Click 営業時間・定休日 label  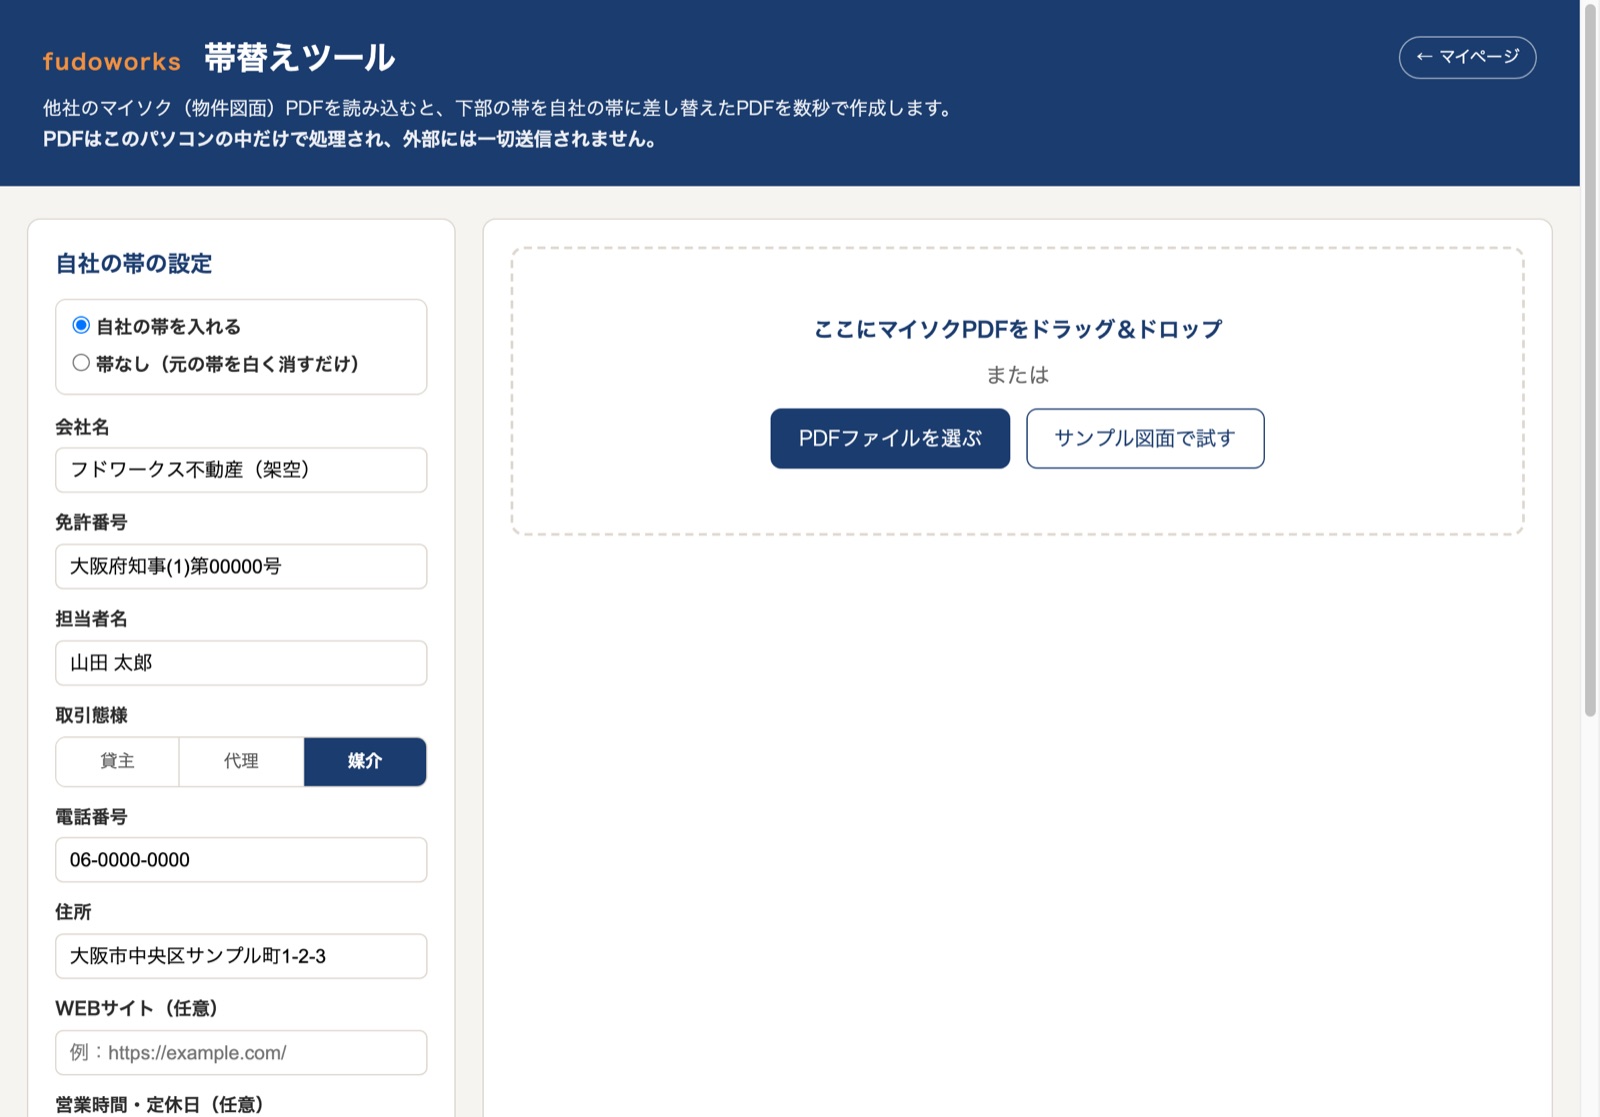160,1104
